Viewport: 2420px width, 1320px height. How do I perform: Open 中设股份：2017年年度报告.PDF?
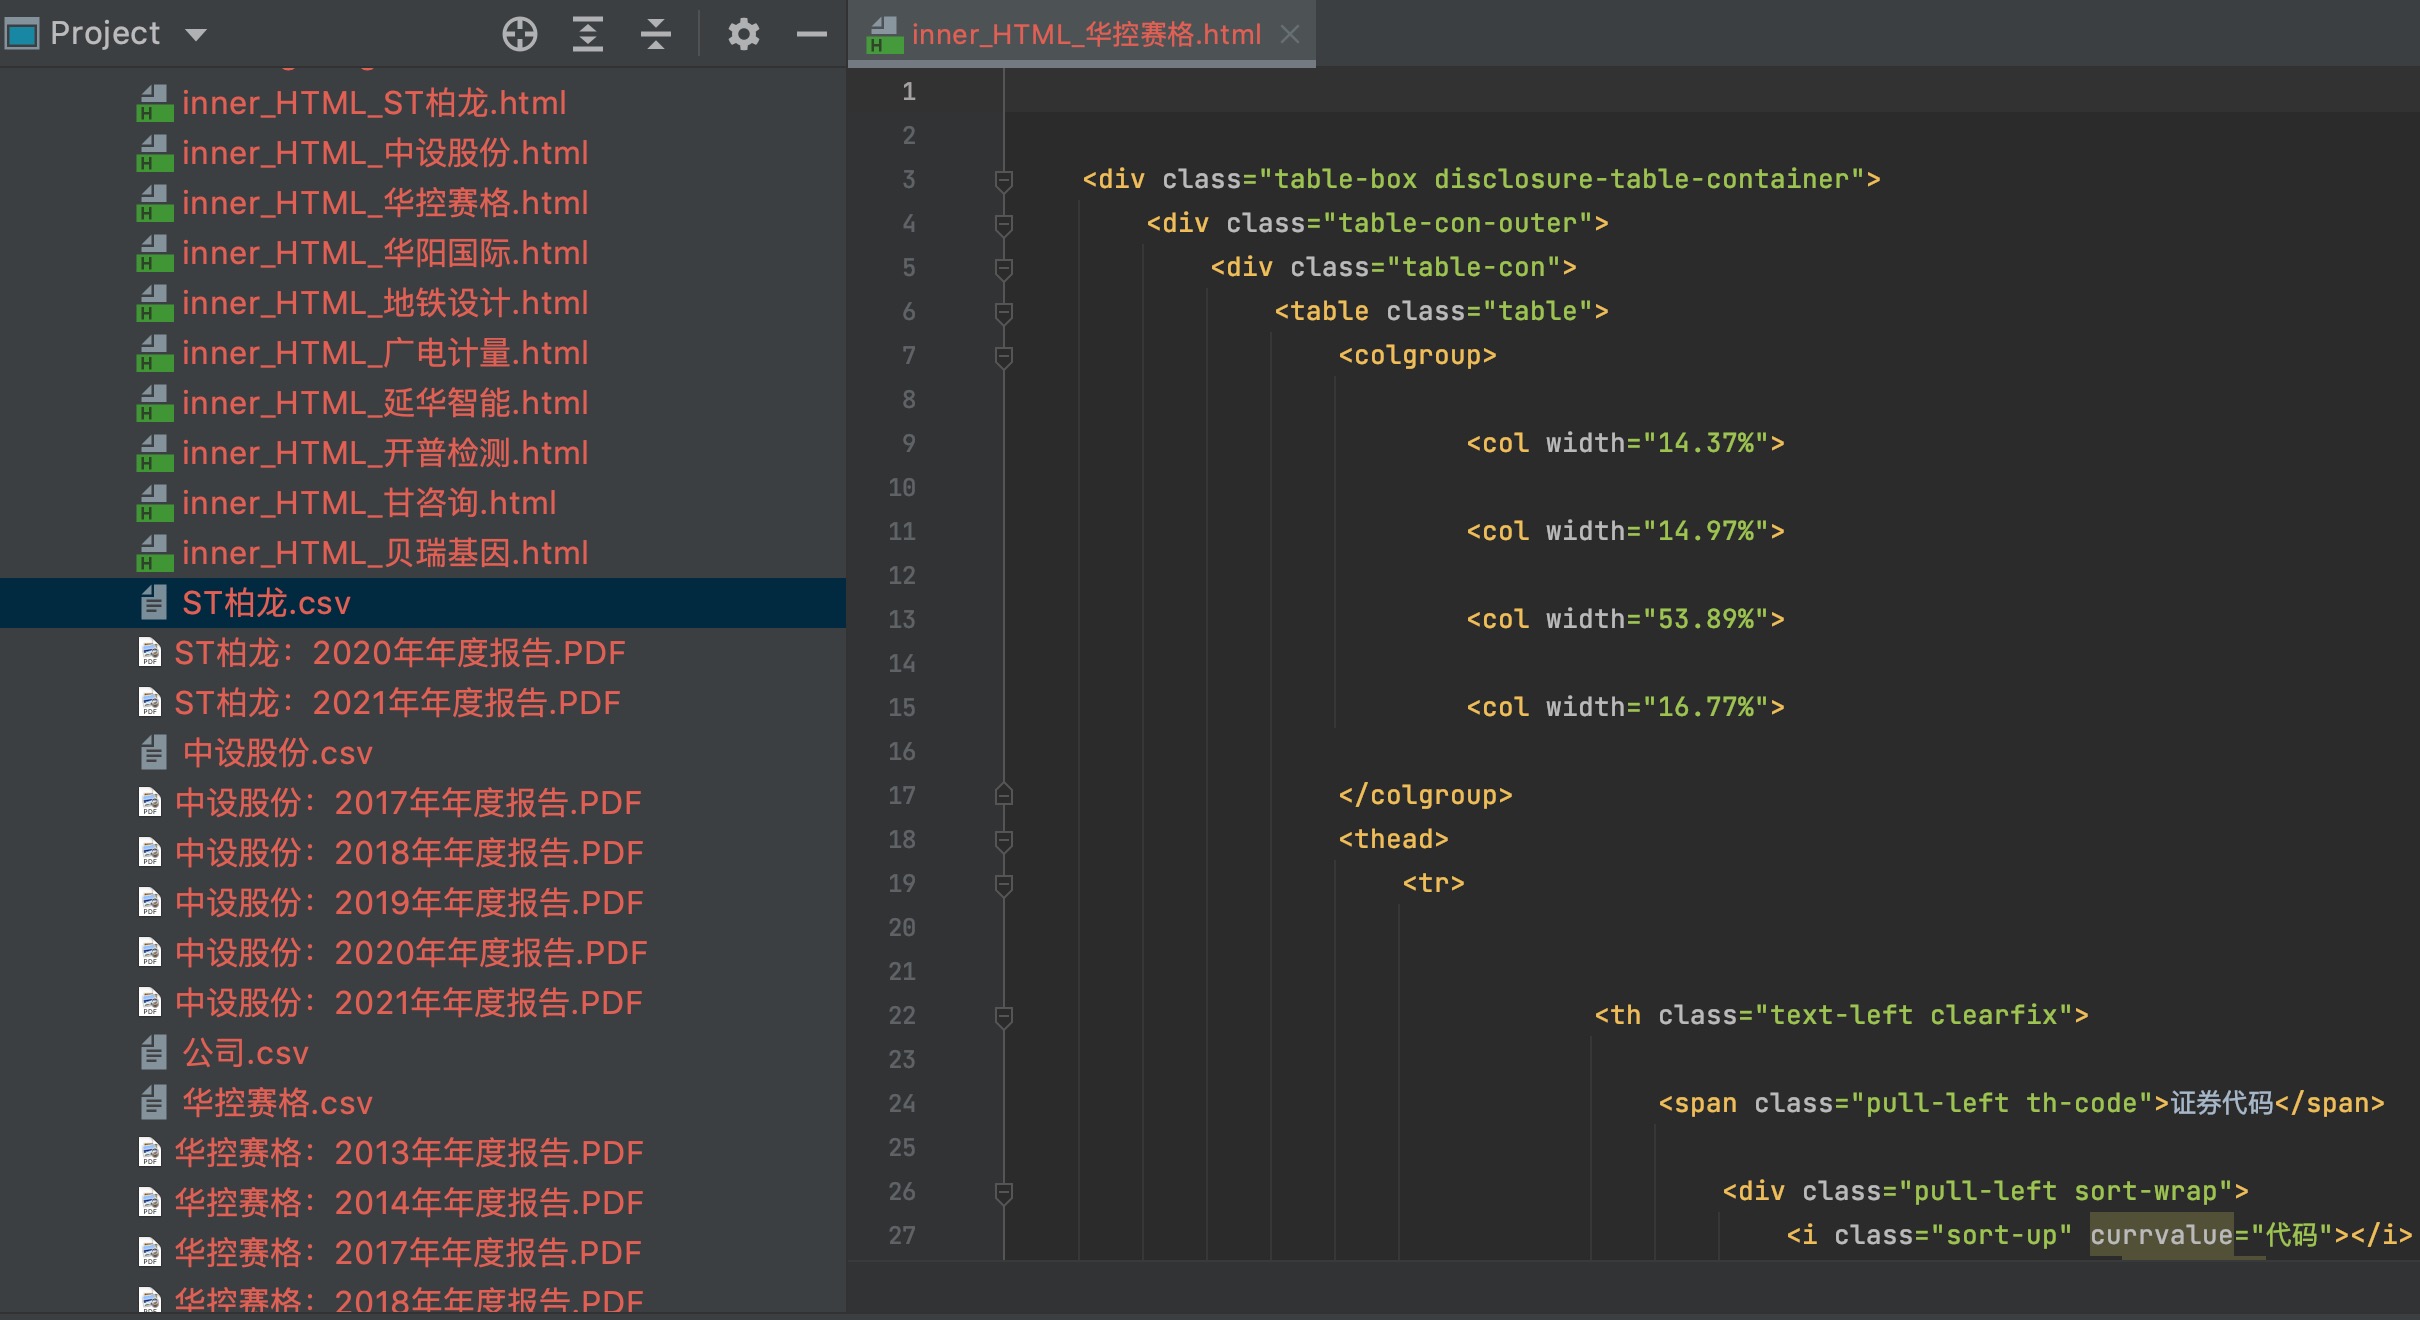click(x=408, y=803)
